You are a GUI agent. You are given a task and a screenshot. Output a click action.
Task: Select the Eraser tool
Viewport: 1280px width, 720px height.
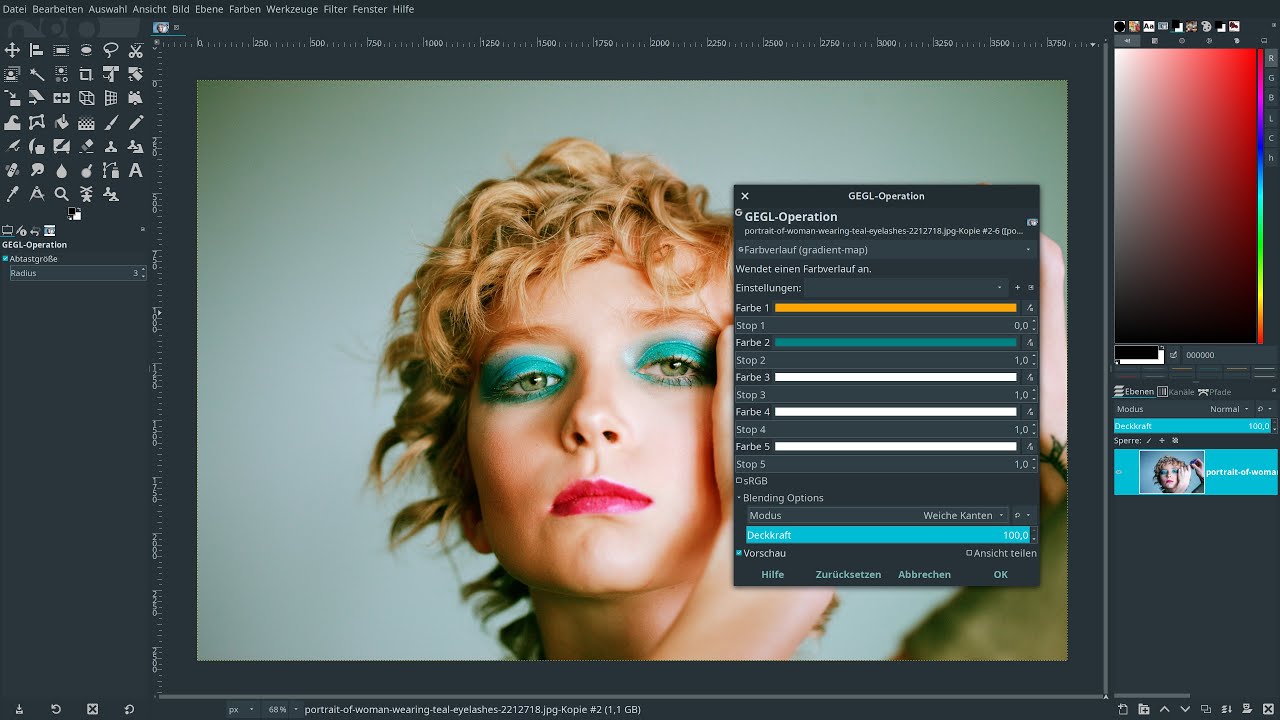click(x=86, y=146)
